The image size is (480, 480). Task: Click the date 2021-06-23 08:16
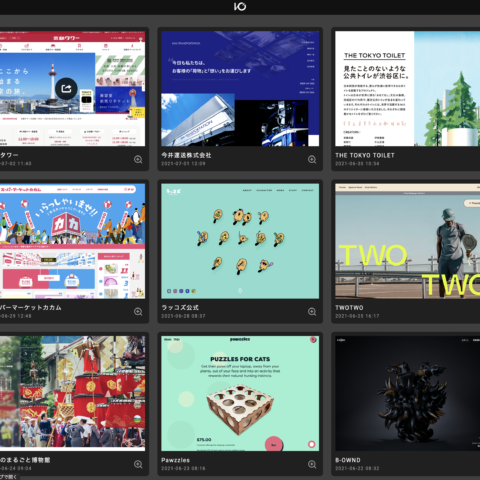(183, 468)
